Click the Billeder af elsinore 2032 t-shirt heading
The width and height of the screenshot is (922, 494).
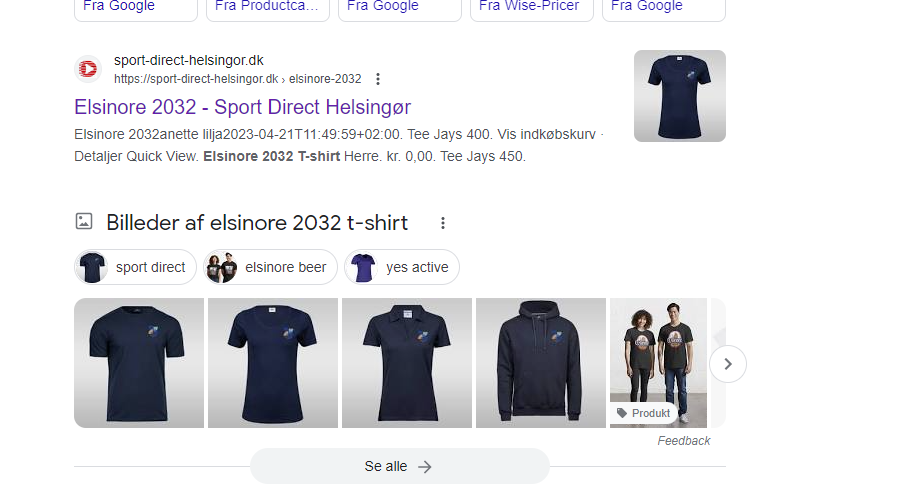257,223
